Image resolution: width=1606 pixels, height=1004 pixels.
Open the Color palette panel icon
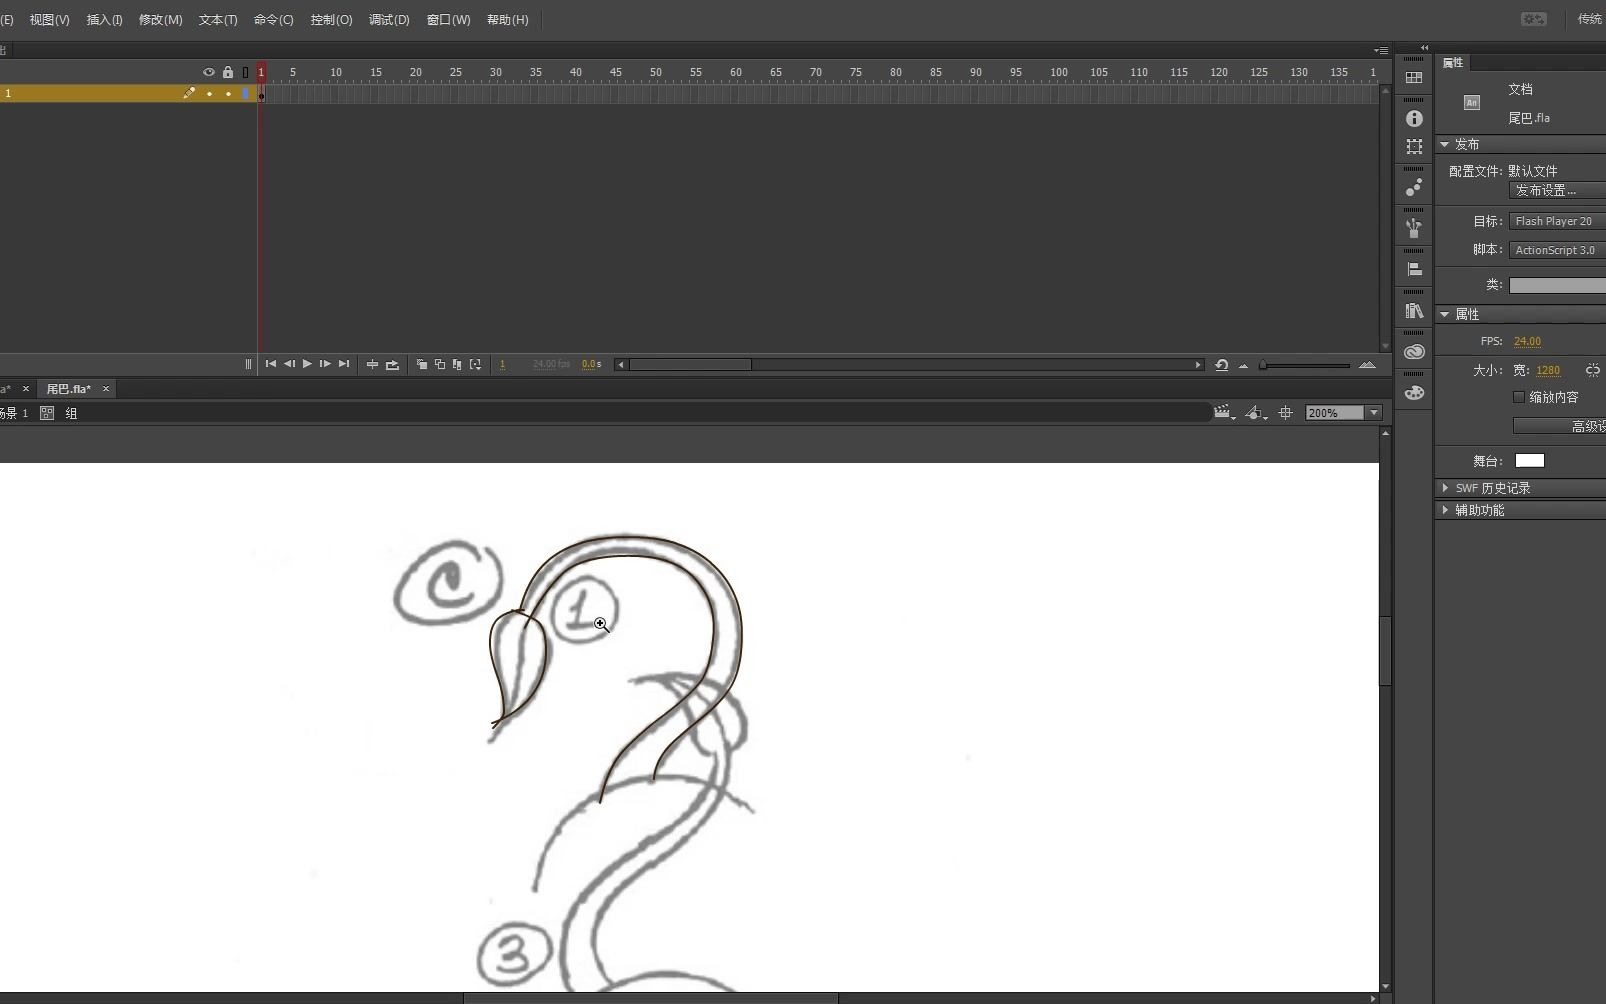click(x=1414, y=393)
